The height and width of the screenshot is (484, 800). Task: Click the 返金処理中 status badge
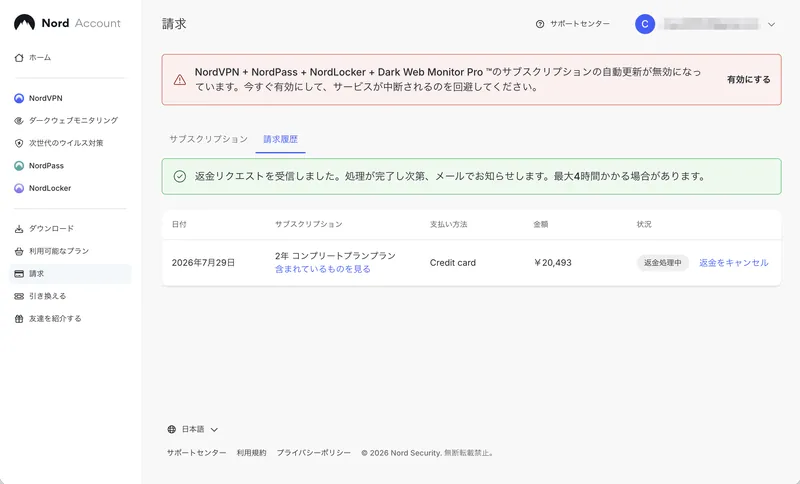pyautogui.click(x=663, y=263)
